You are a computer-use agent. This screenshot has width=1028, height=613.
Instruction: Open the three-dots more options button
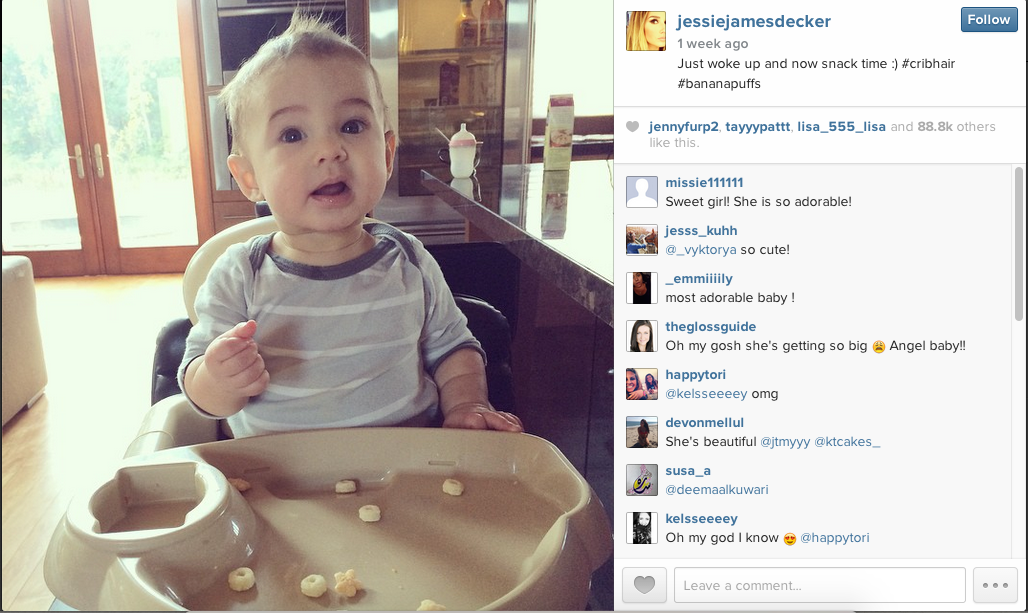click(x=995, y=585)
